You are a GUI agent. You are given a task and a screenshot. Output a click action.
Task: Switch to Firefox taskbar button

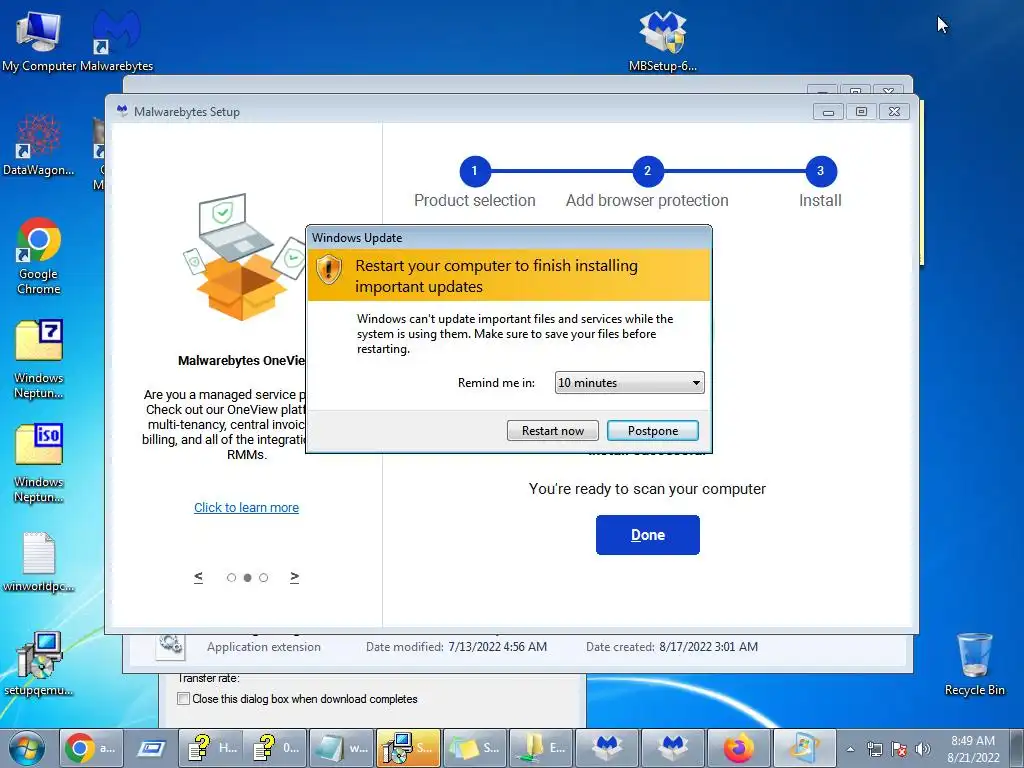point(739,748)
